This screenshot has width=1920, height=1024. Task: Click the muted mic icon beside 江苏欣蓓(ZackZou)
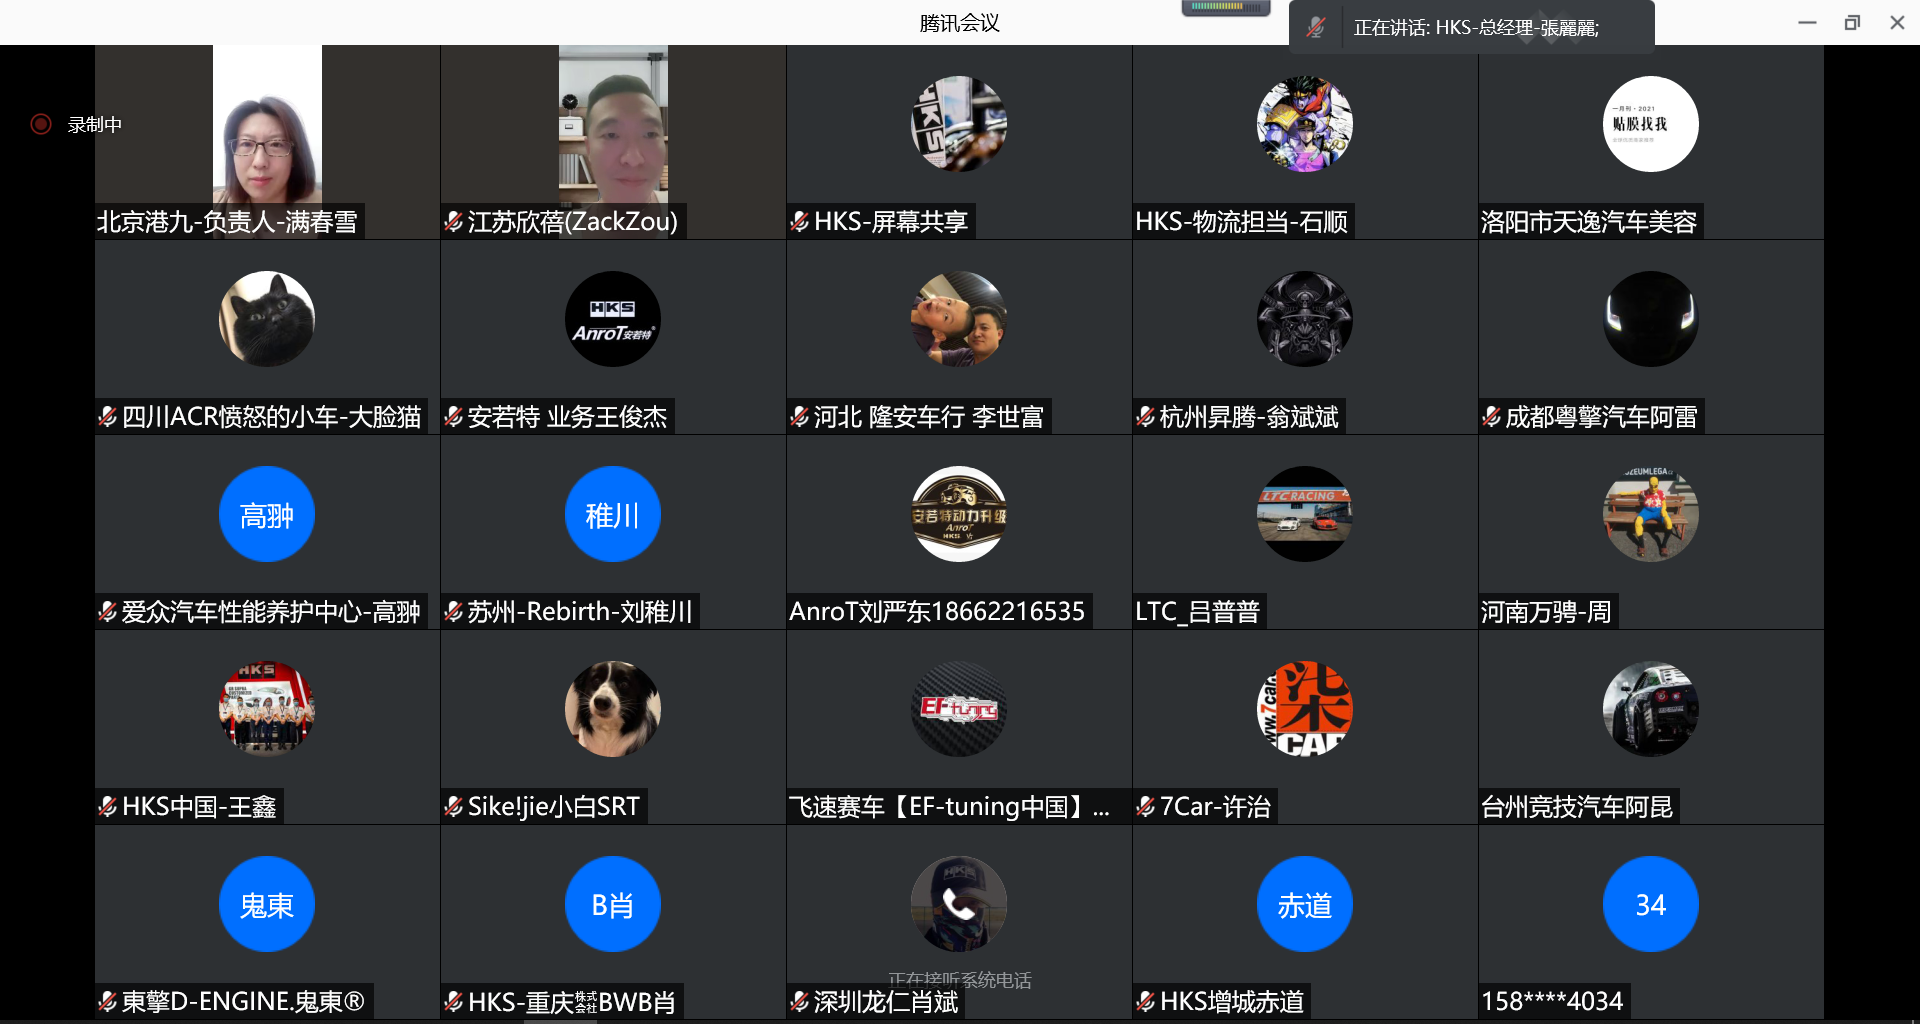[x=454, y=222]
